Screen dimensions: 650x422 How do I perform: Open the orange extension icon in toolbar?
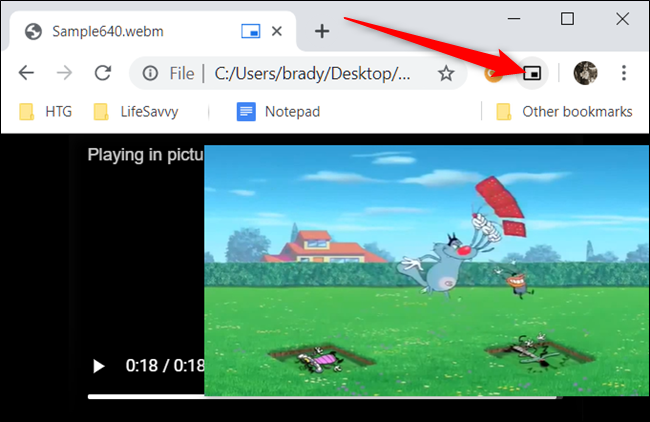[x=493, y=74]
